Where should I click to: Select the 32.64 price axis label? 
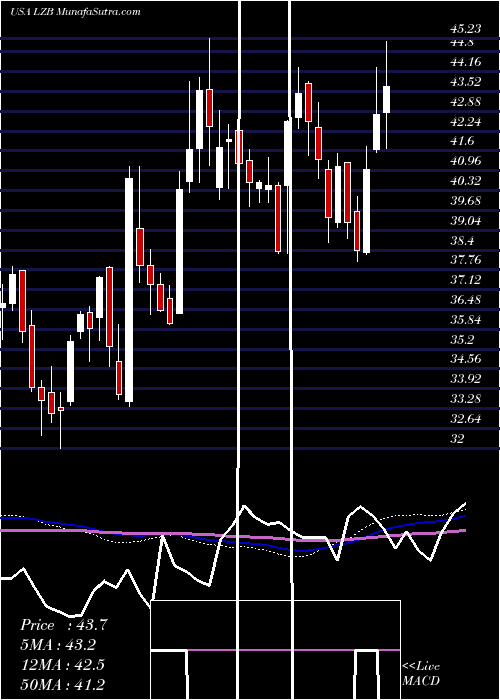[x=466, y=419]
